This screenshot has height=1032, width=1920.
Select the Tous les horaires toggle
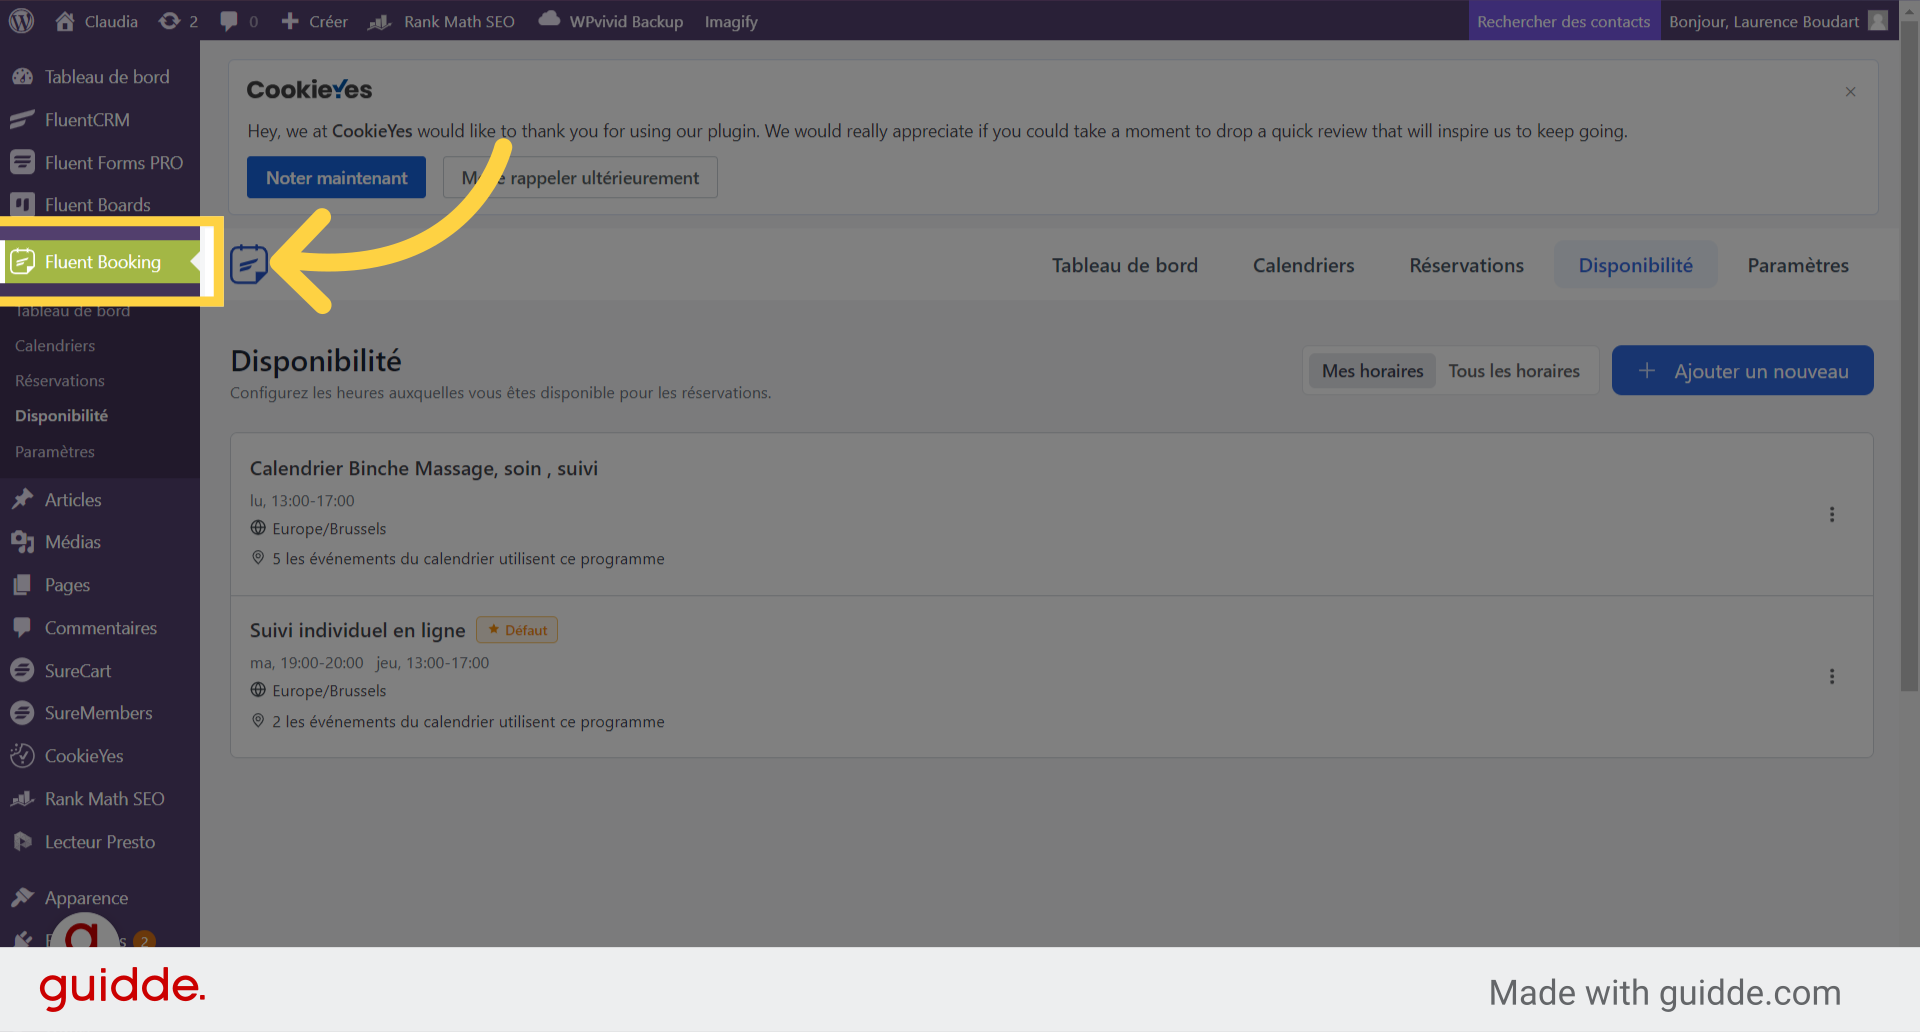(x=1514, y=371)
